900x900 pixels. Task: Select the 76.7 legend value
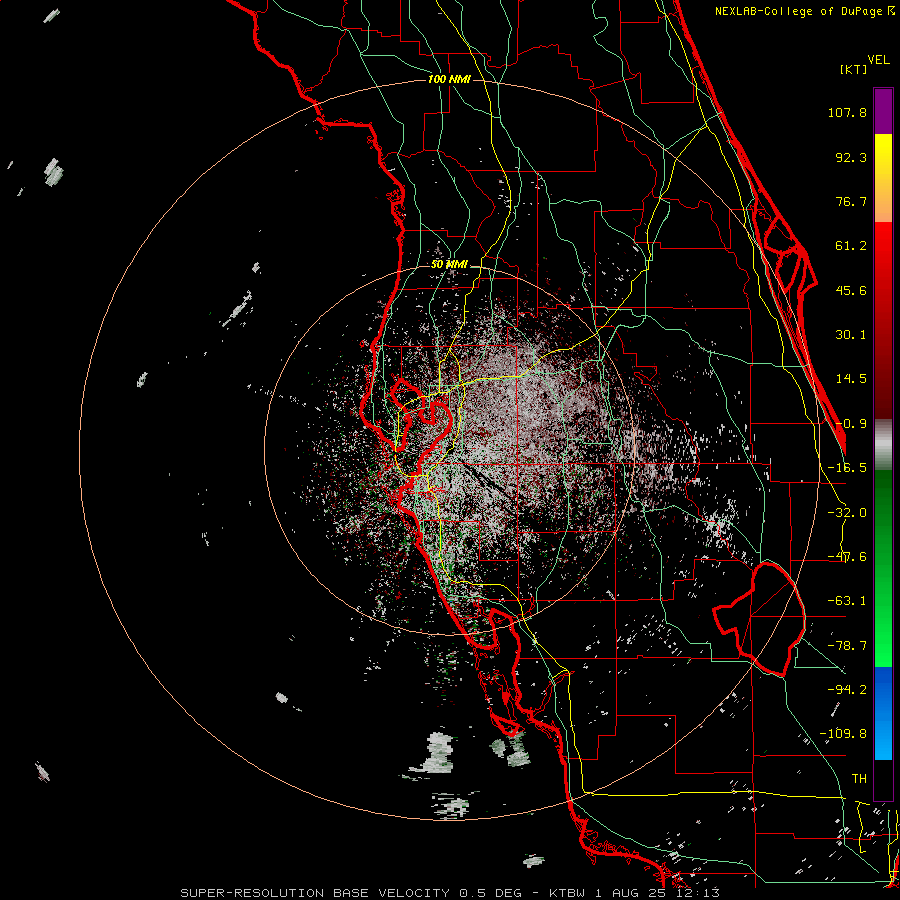(x=851, y=201)
